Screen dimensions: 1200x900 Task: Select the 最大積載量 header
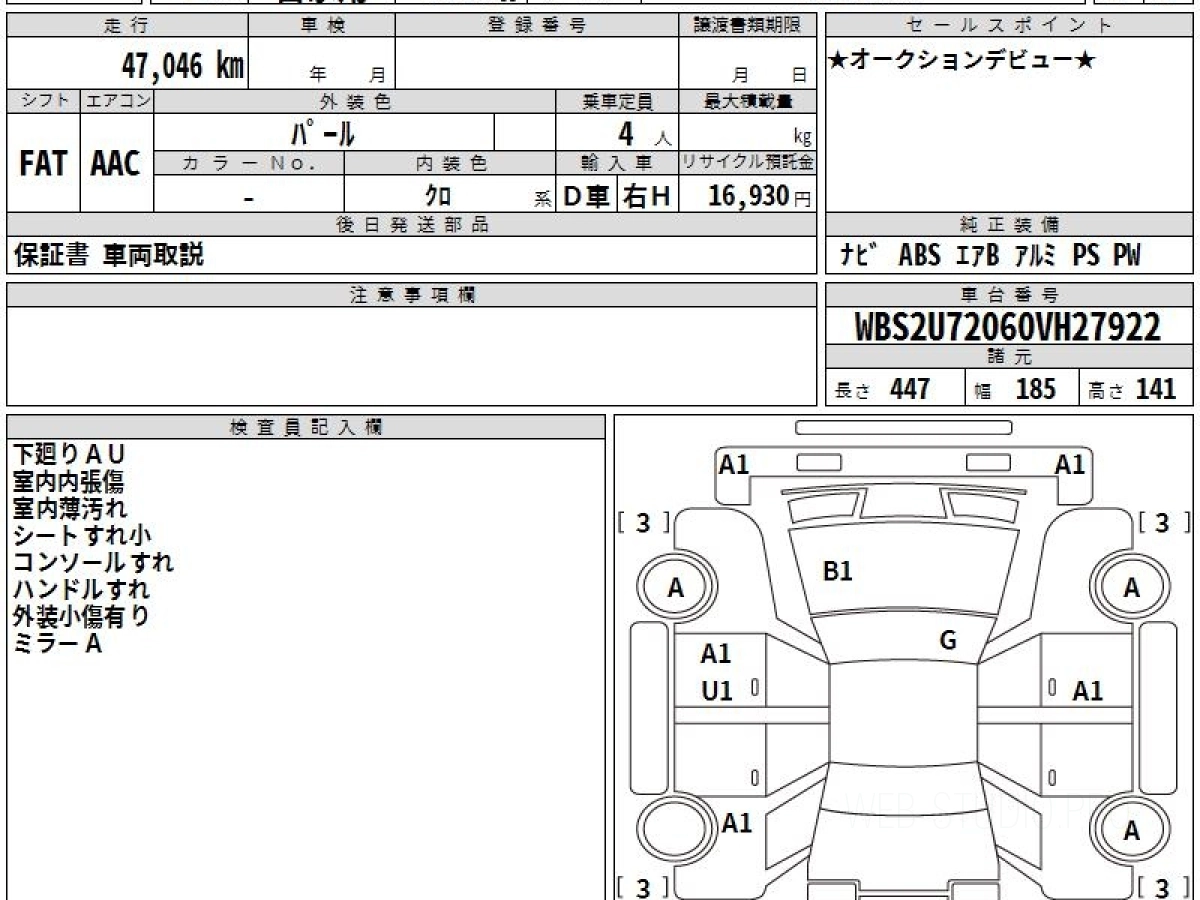748,101
